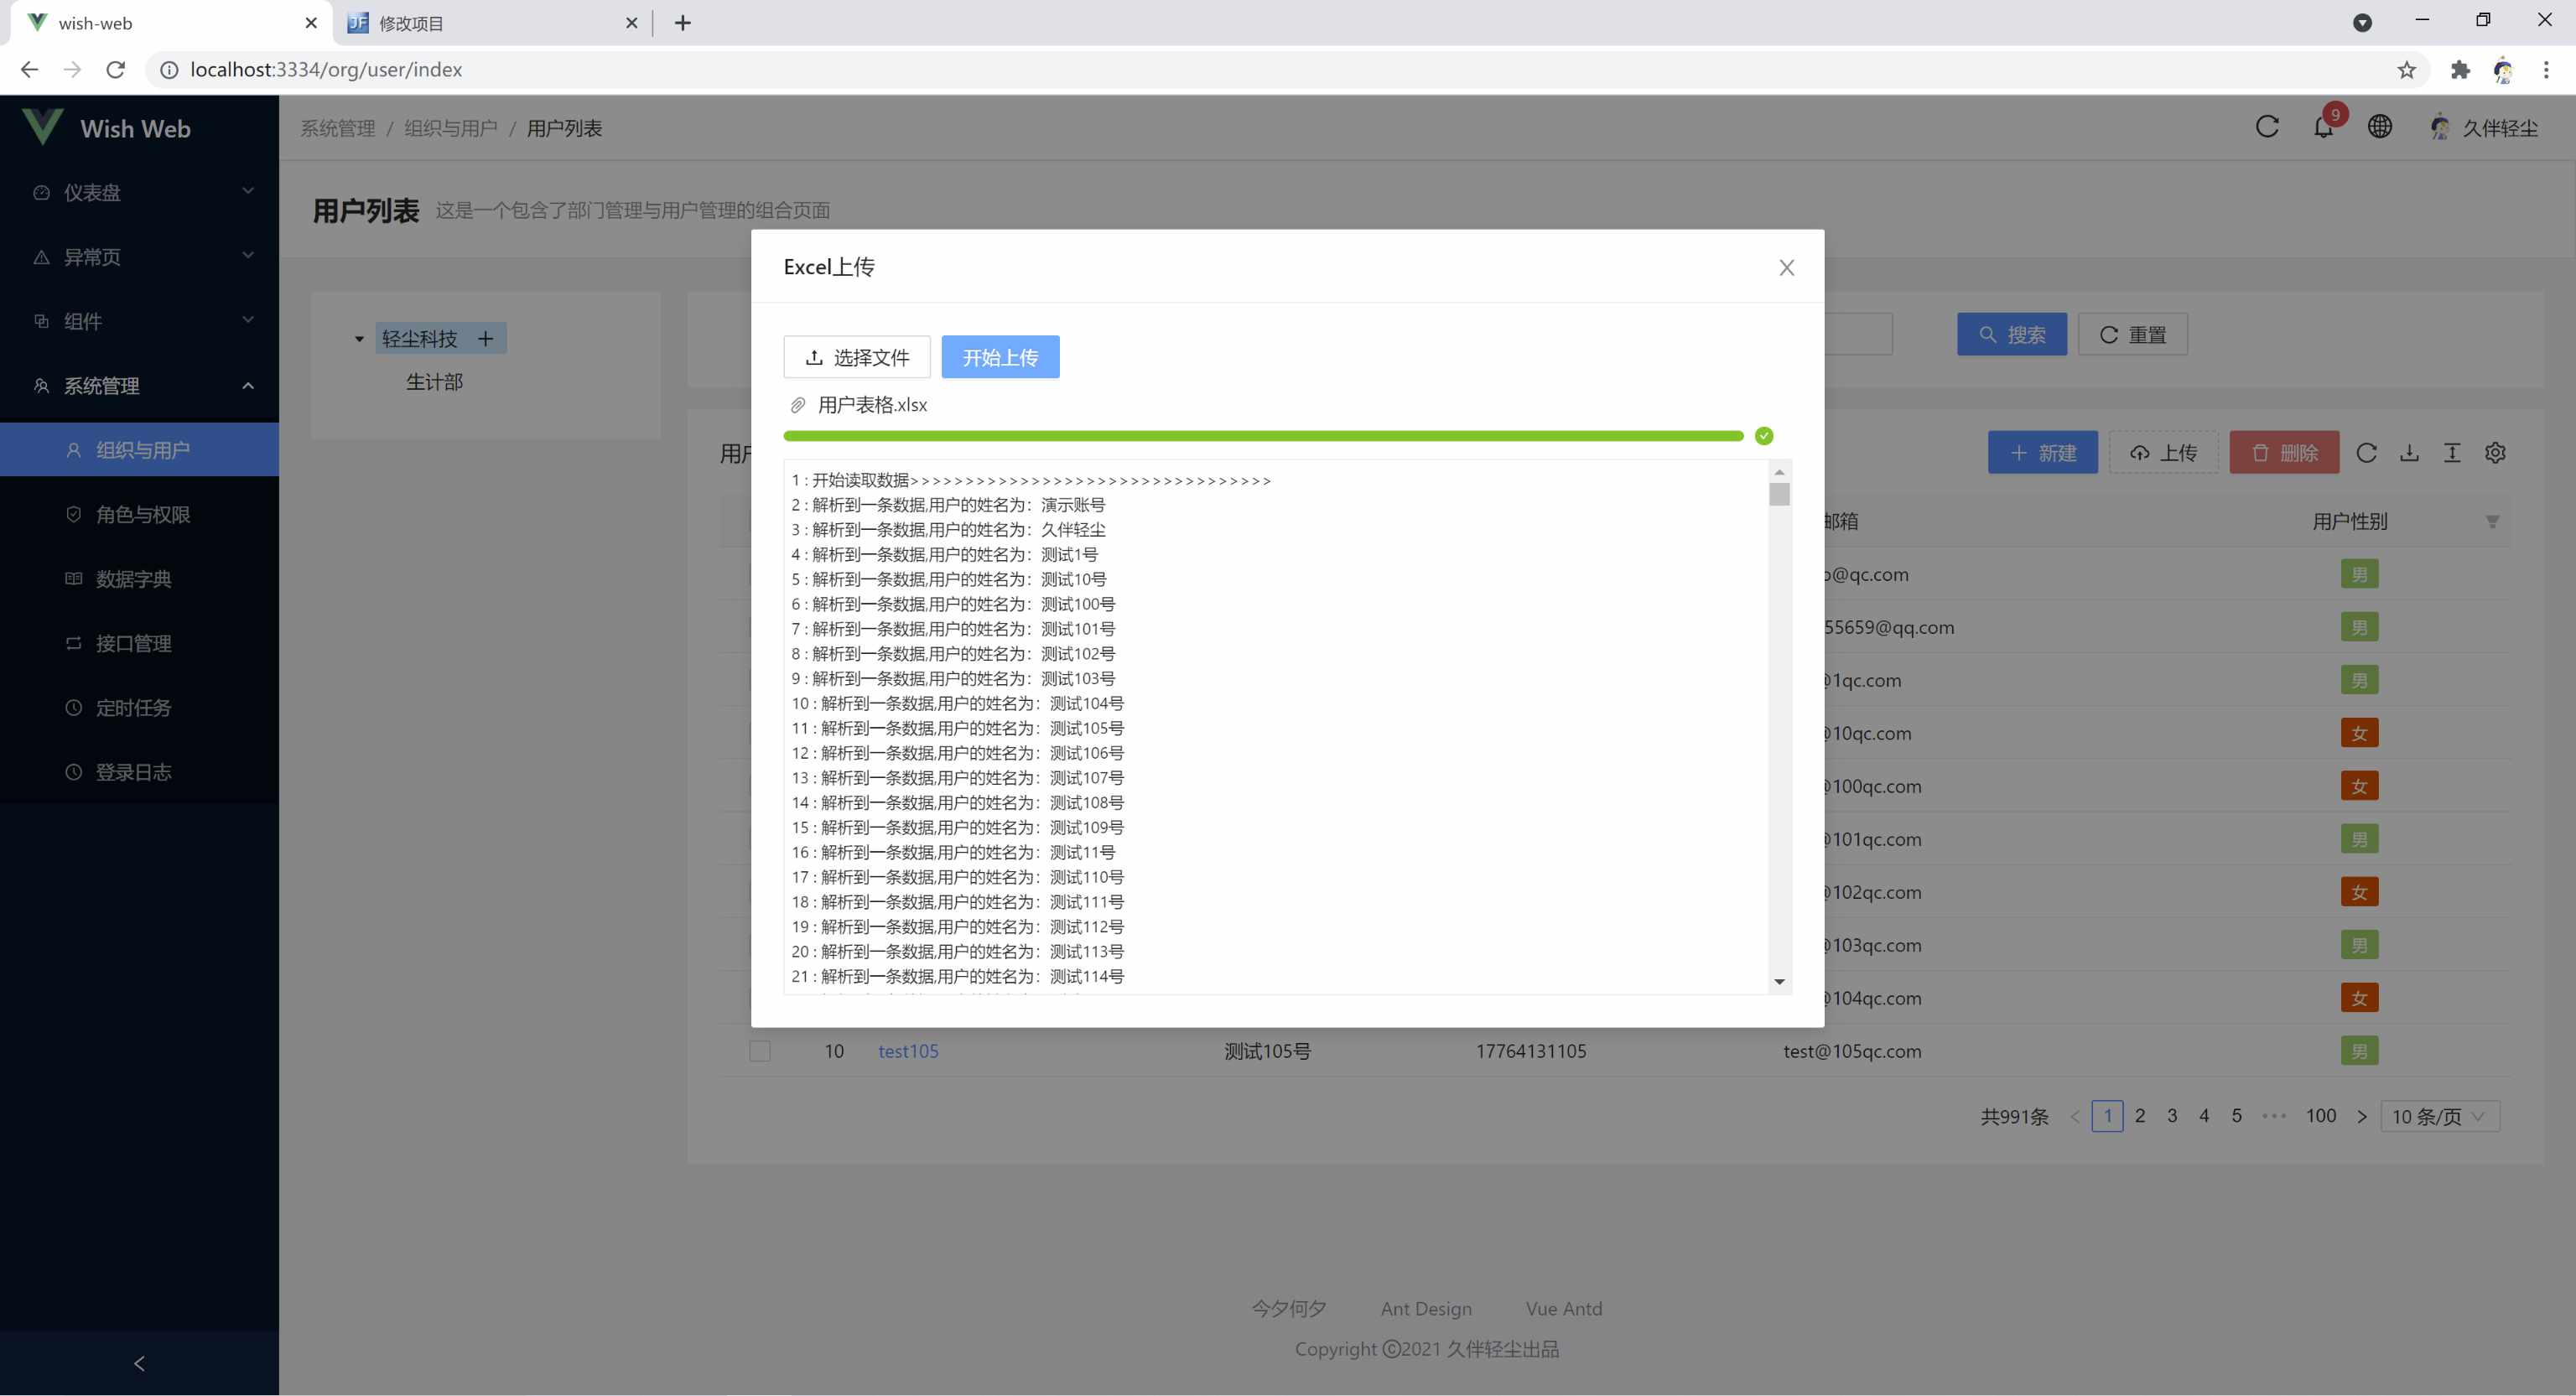Click the 搜索 button
2576x1396 pixels.
(x=2012, y=335)
